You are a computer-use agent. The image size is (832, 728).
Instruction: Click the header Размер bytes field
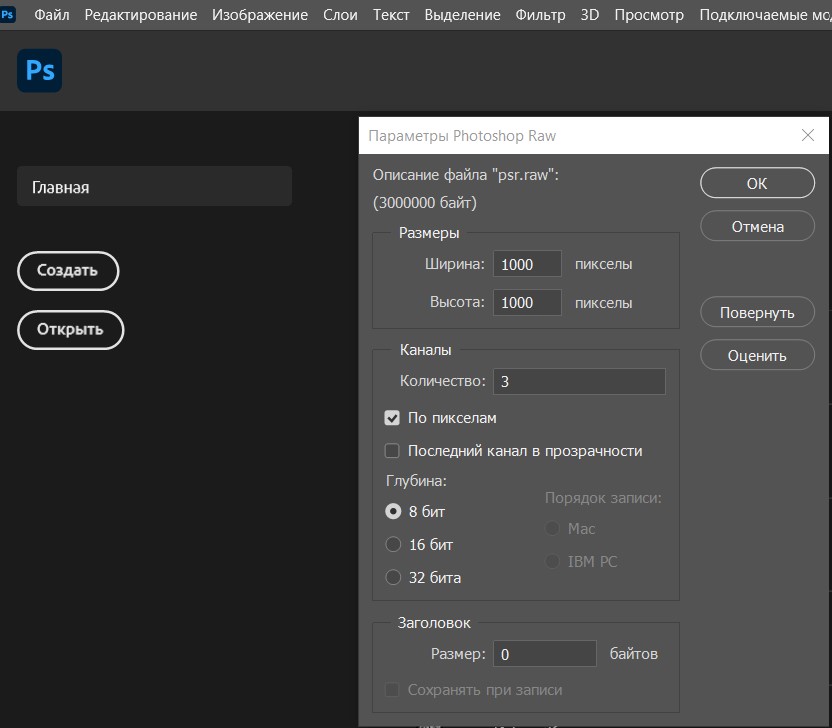point(544,654)
